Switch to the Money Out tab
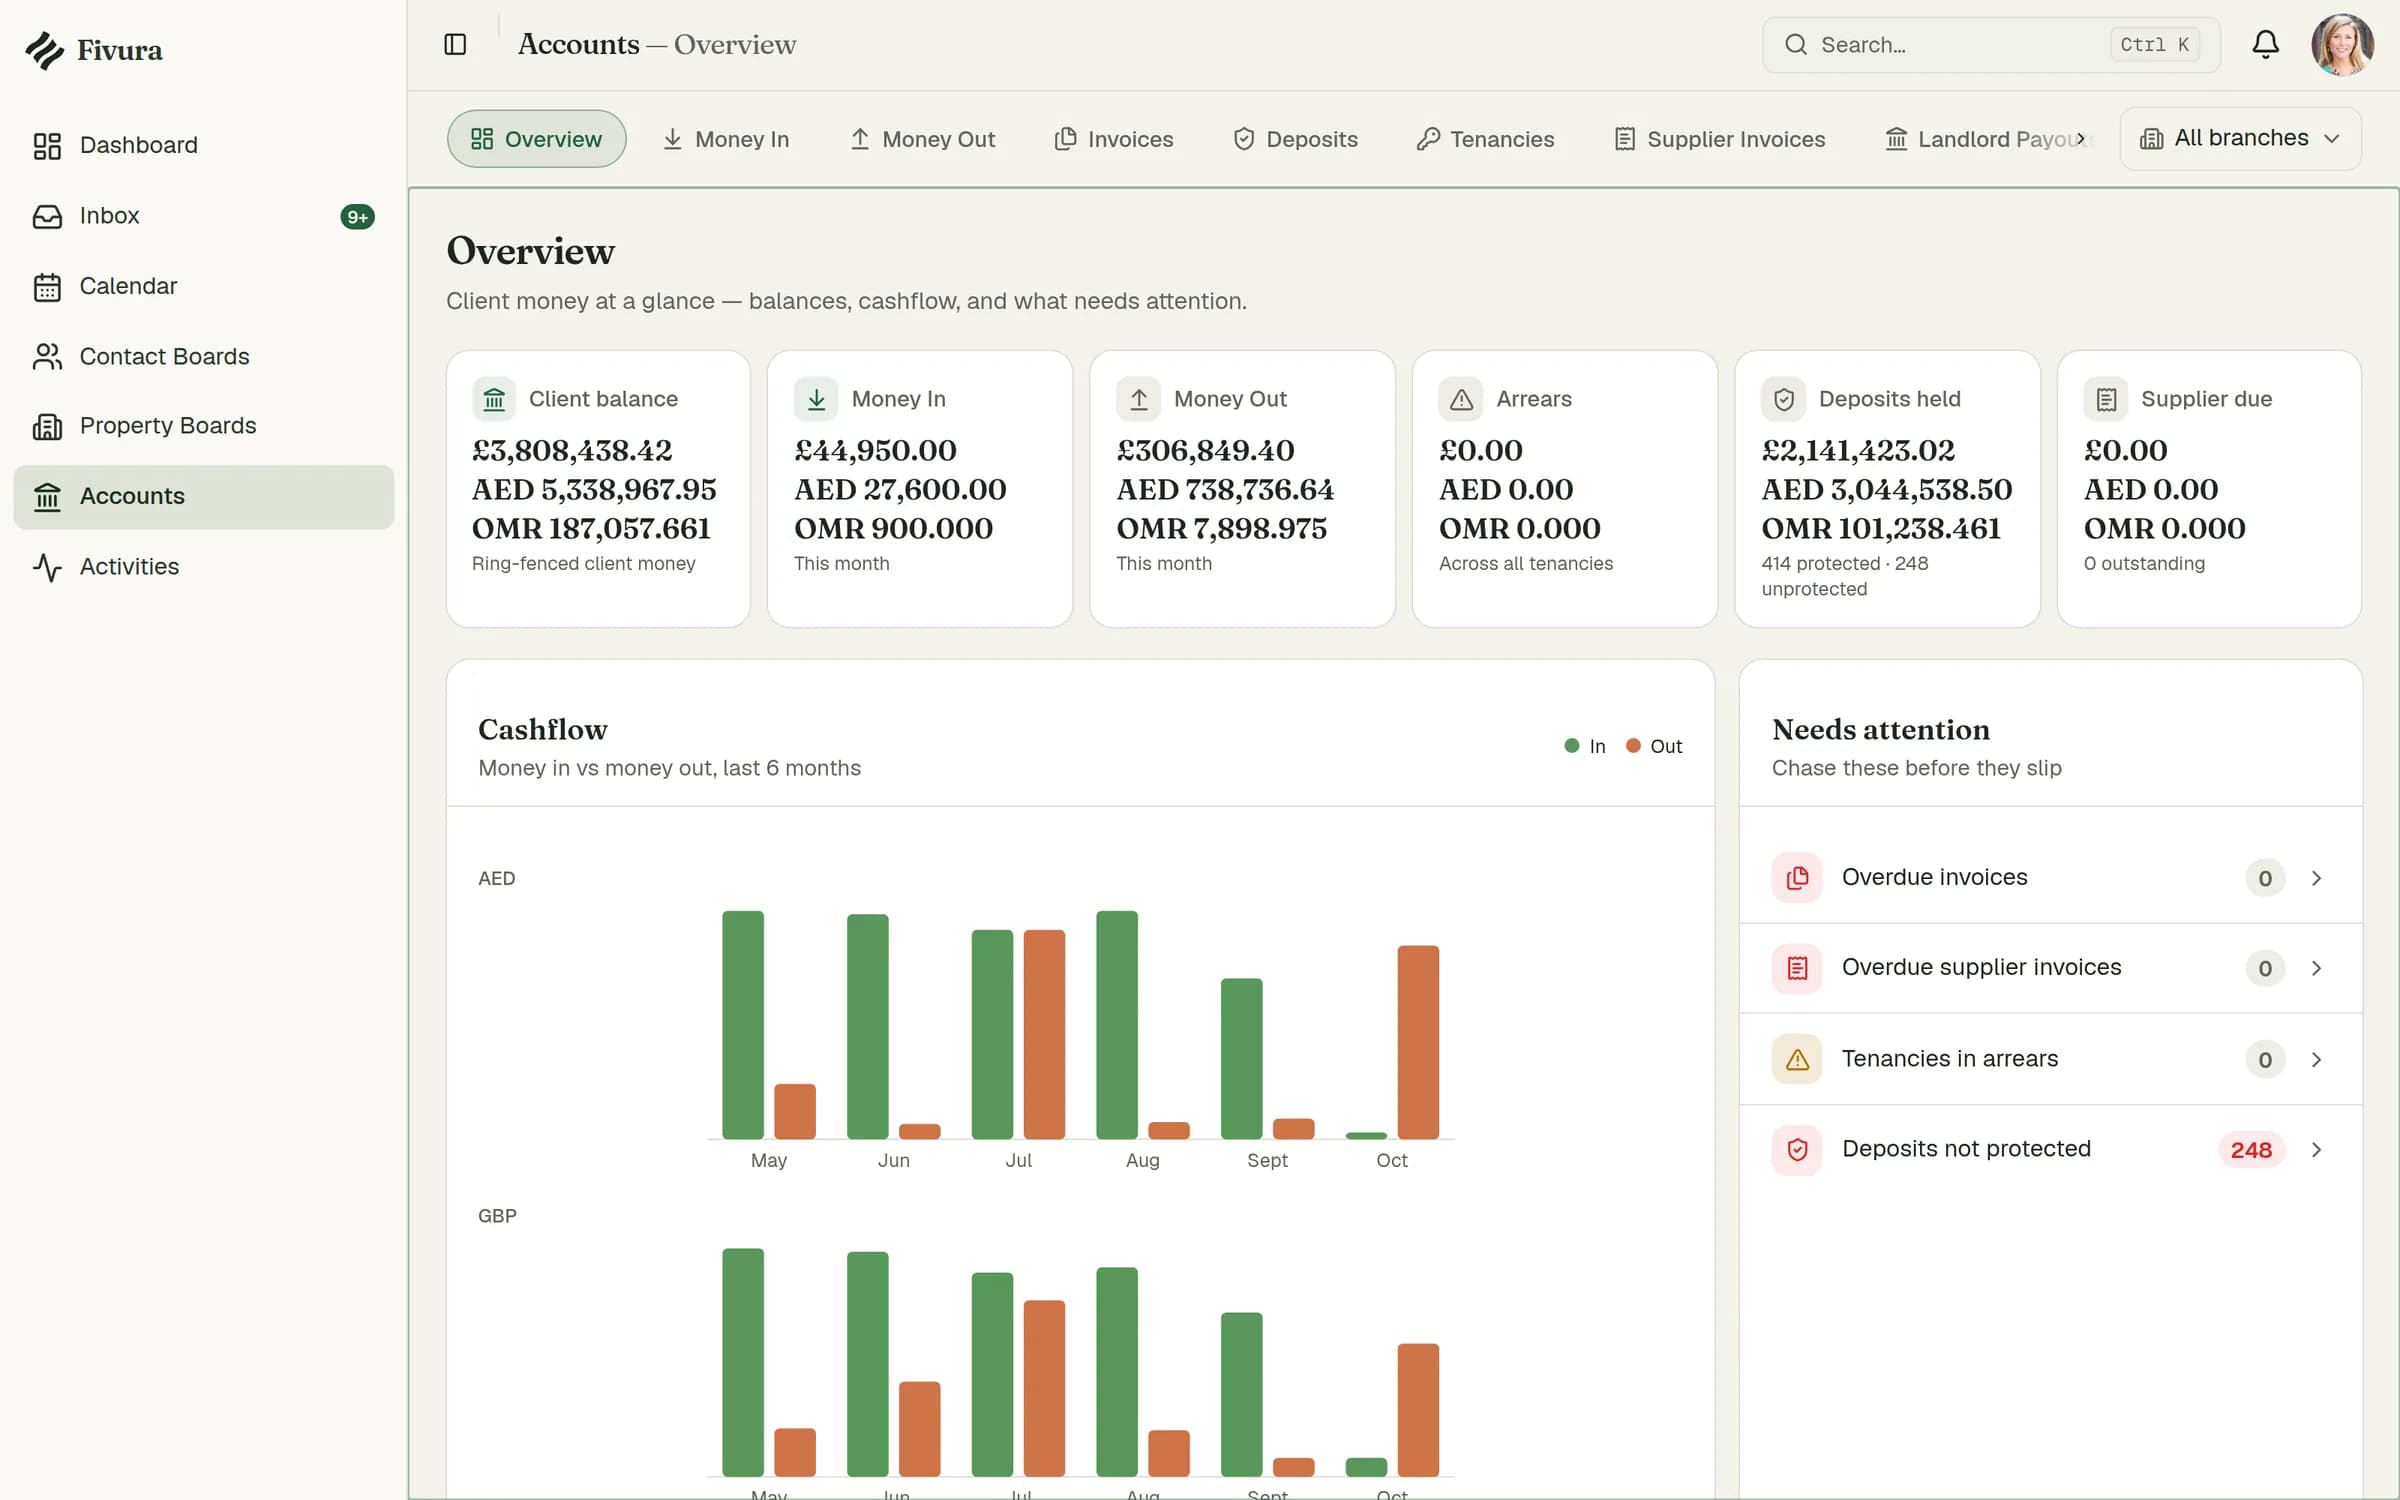Image resolution: width=2400 pixels, height=1500 pixels. [x=922, y=139]
